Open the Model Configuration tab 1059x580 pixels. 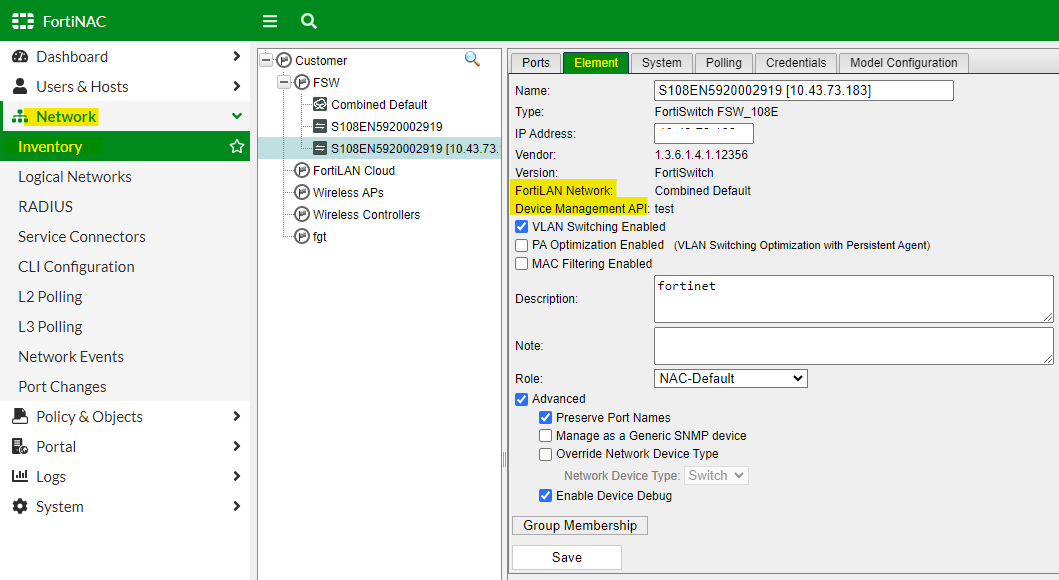(x=902, y=62)
